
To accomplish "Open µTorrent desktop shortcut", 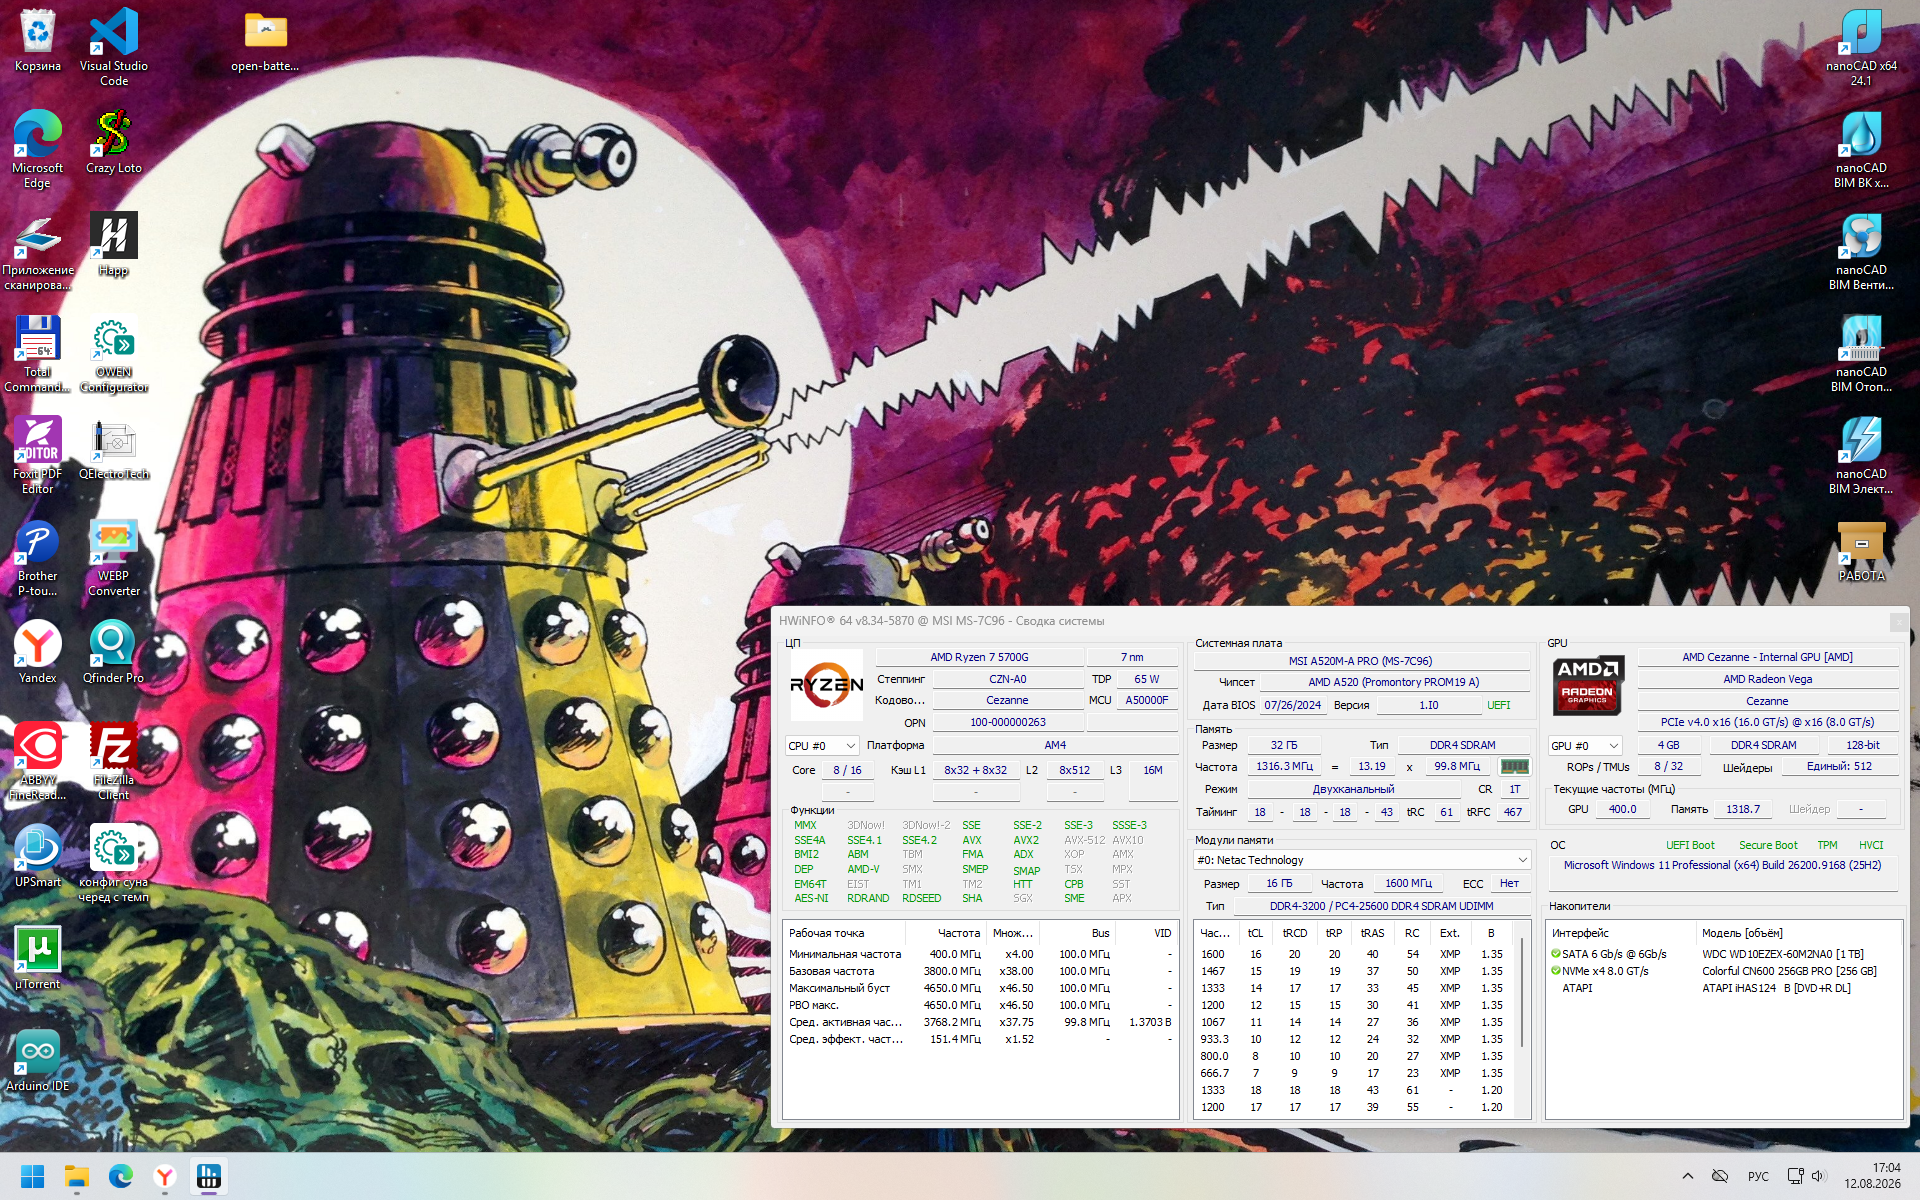I will click(x=38, y=957).
